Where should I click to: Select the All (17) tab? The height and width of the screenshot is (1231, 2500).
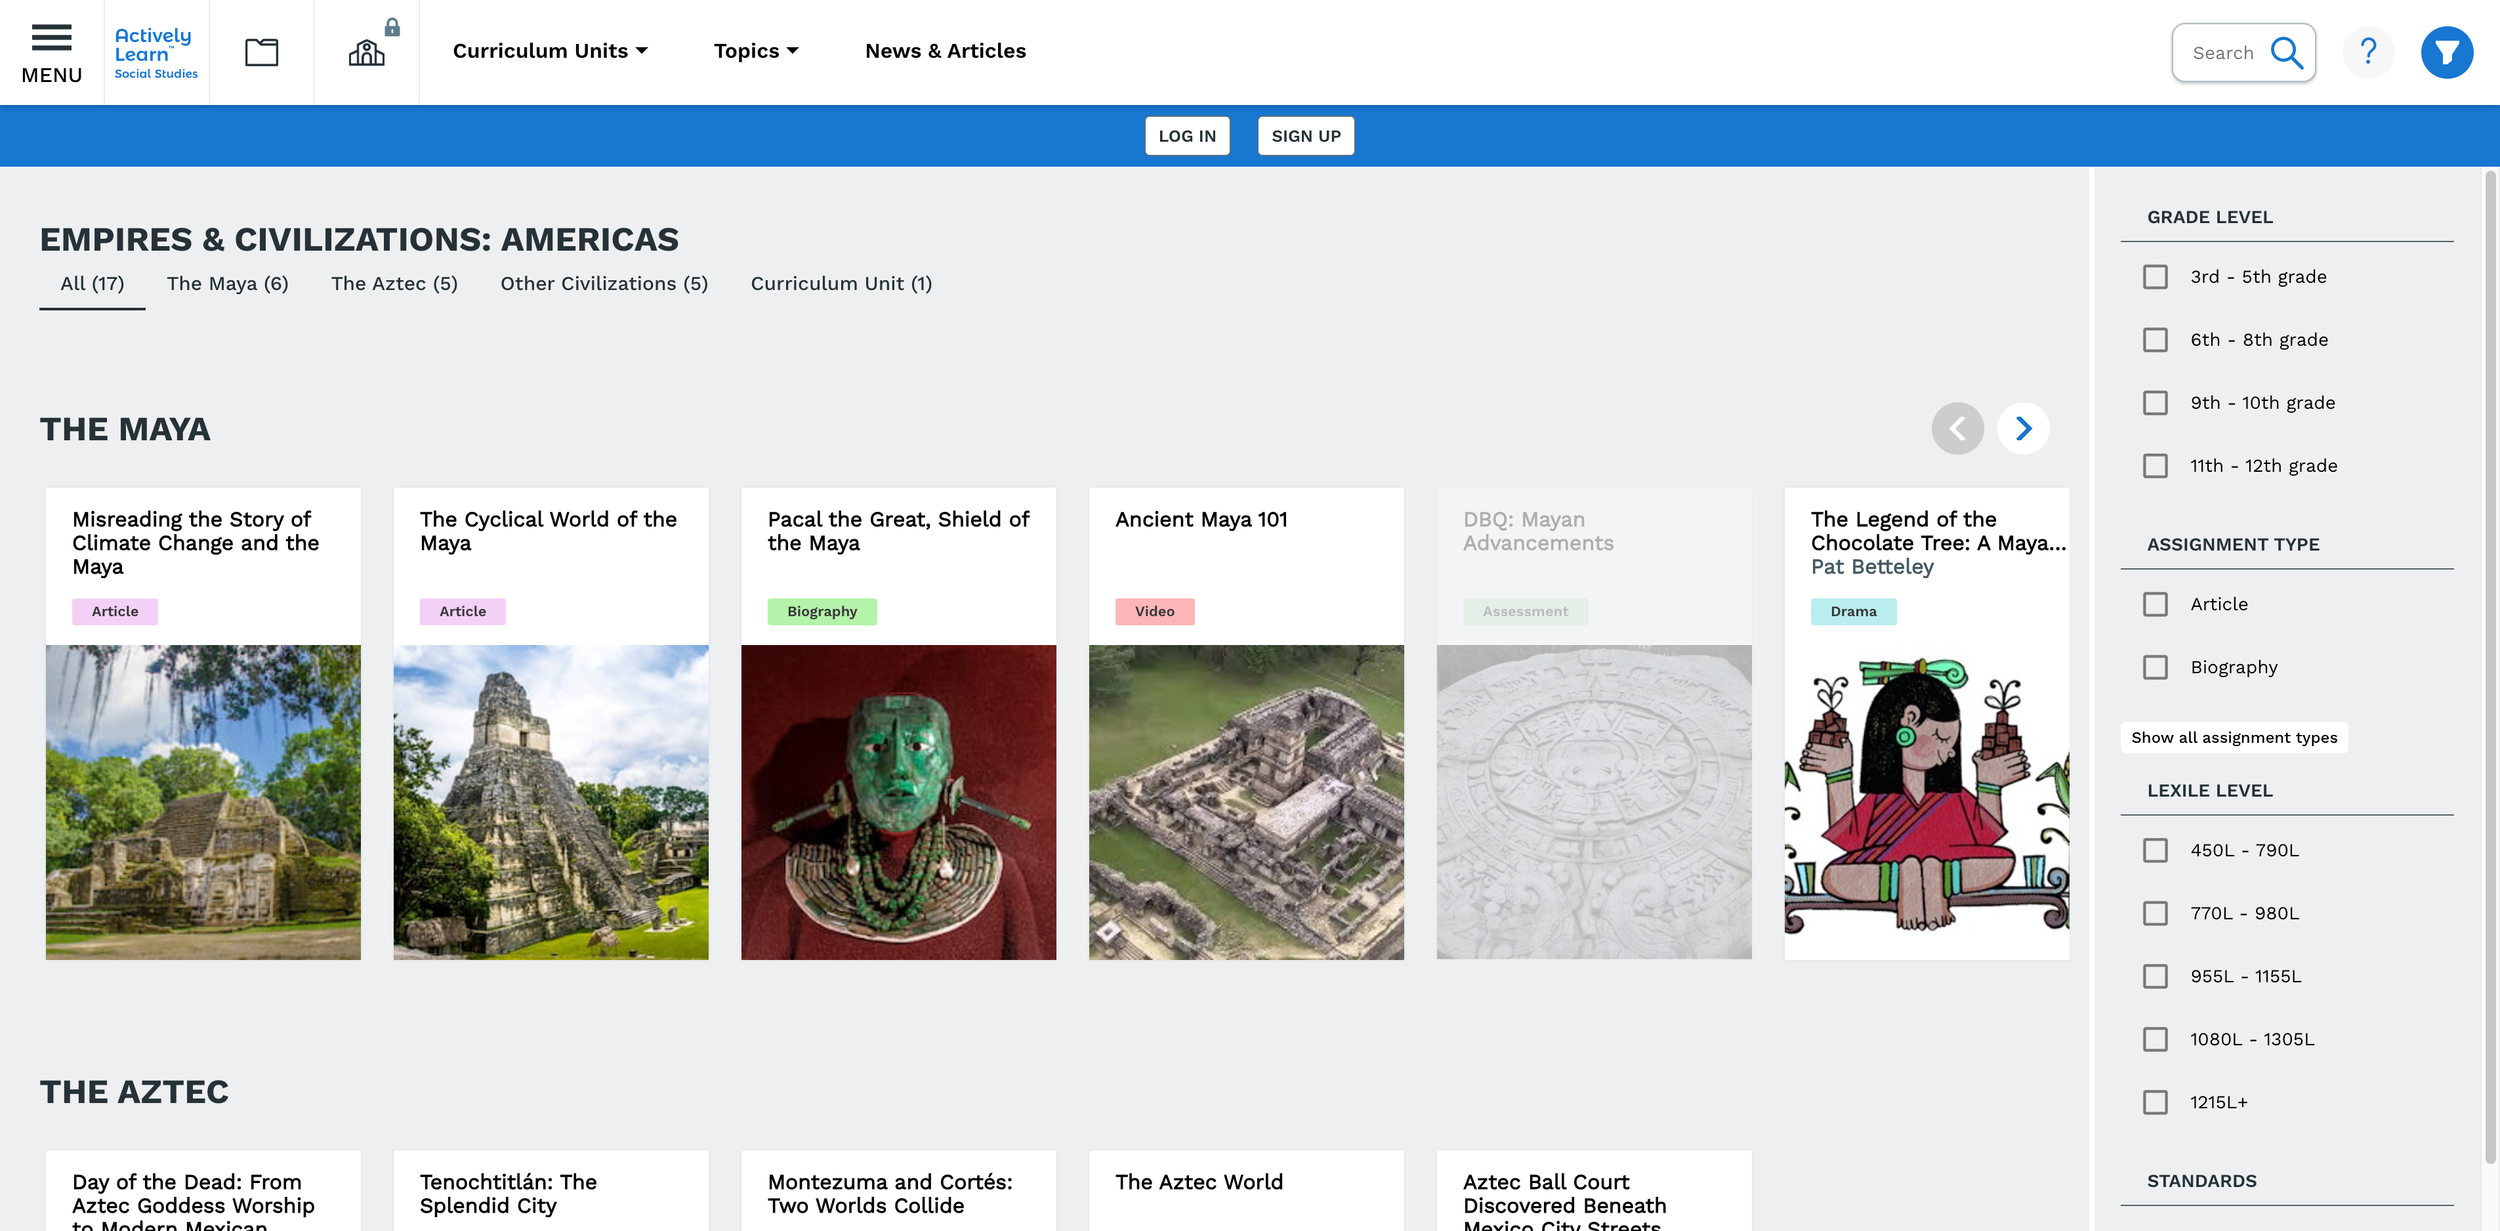pyautogui.click(x=92, y=284)
